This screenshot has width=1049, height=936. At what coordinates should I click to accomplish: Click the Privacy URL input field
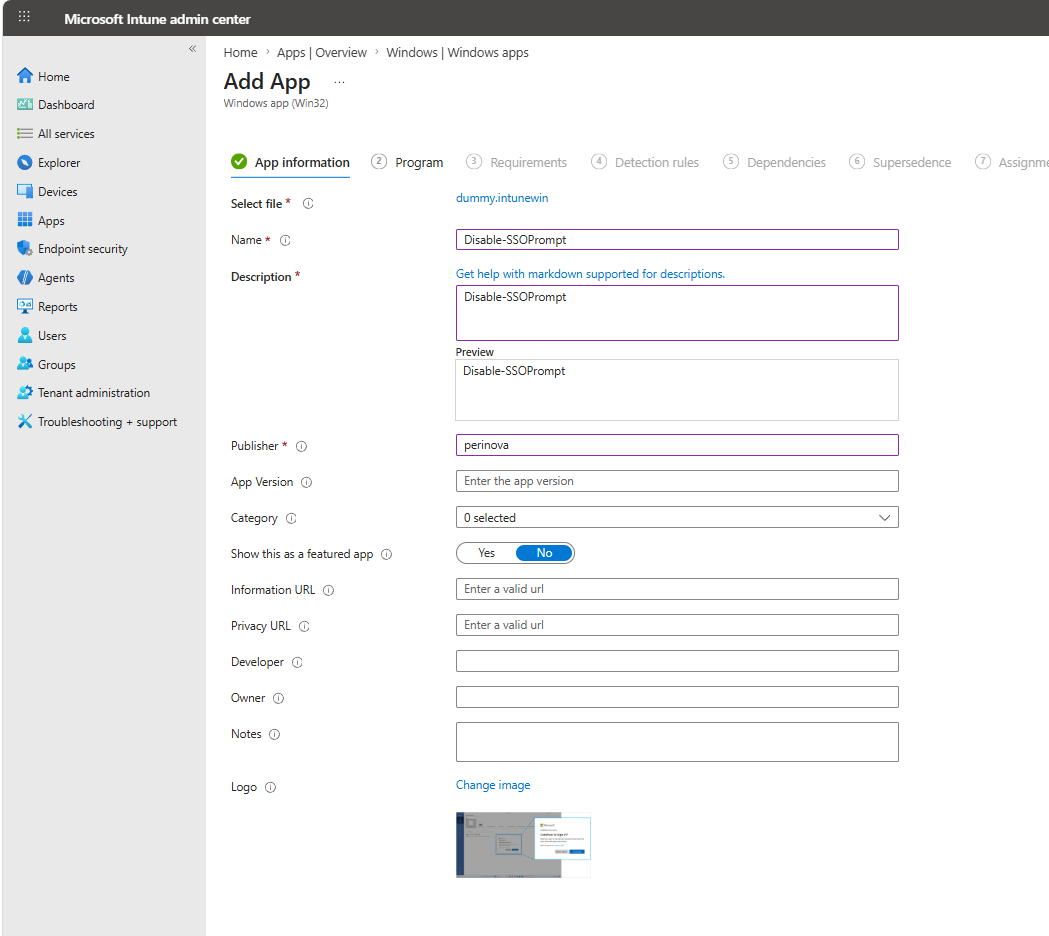click(x=677, y=625)
